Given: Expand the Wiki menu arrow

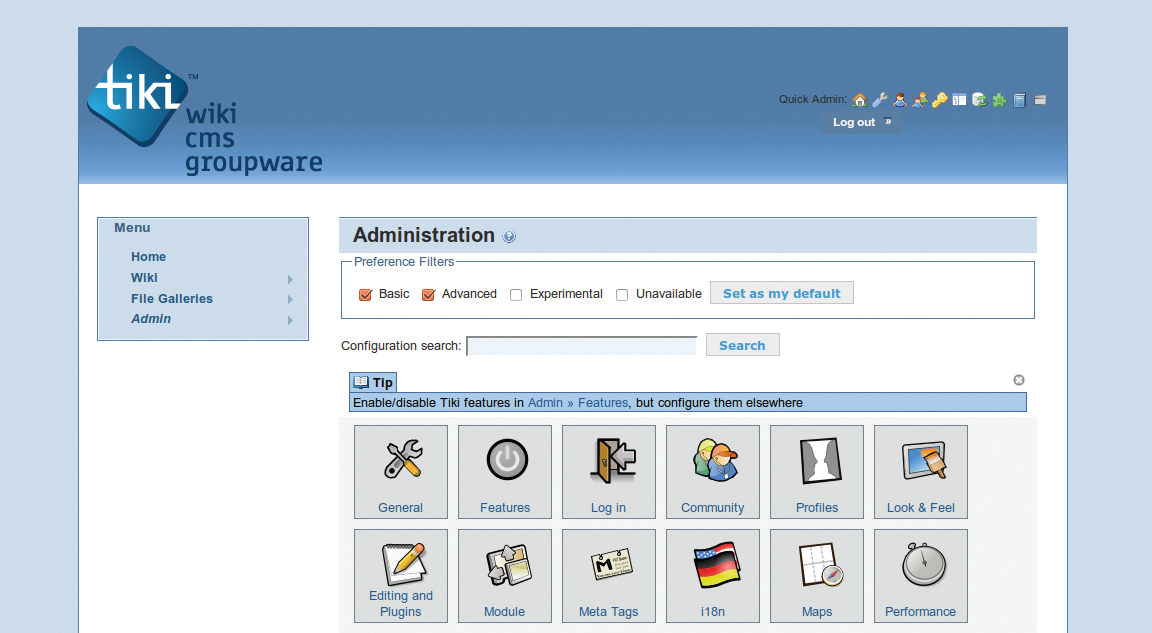Looking at the screenshot, I should (x=290, y=279).
